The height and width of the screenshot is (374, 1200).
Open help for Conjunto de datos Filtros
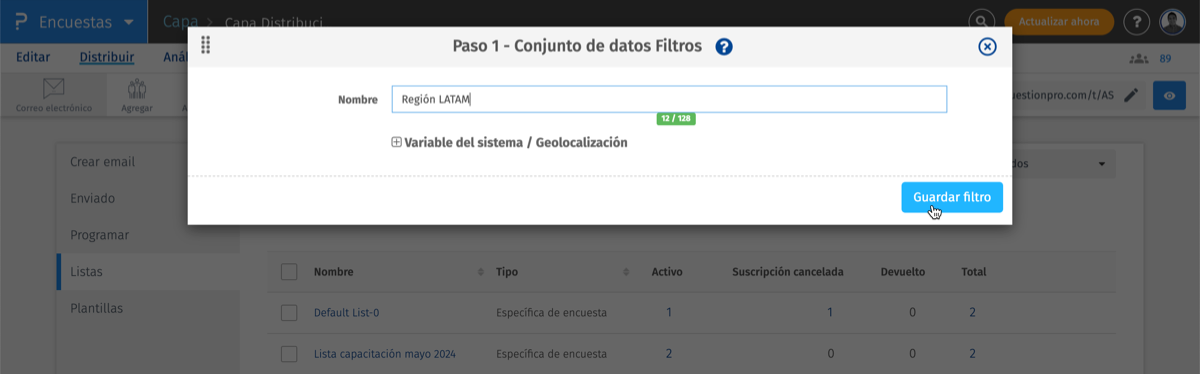[724, 46]
